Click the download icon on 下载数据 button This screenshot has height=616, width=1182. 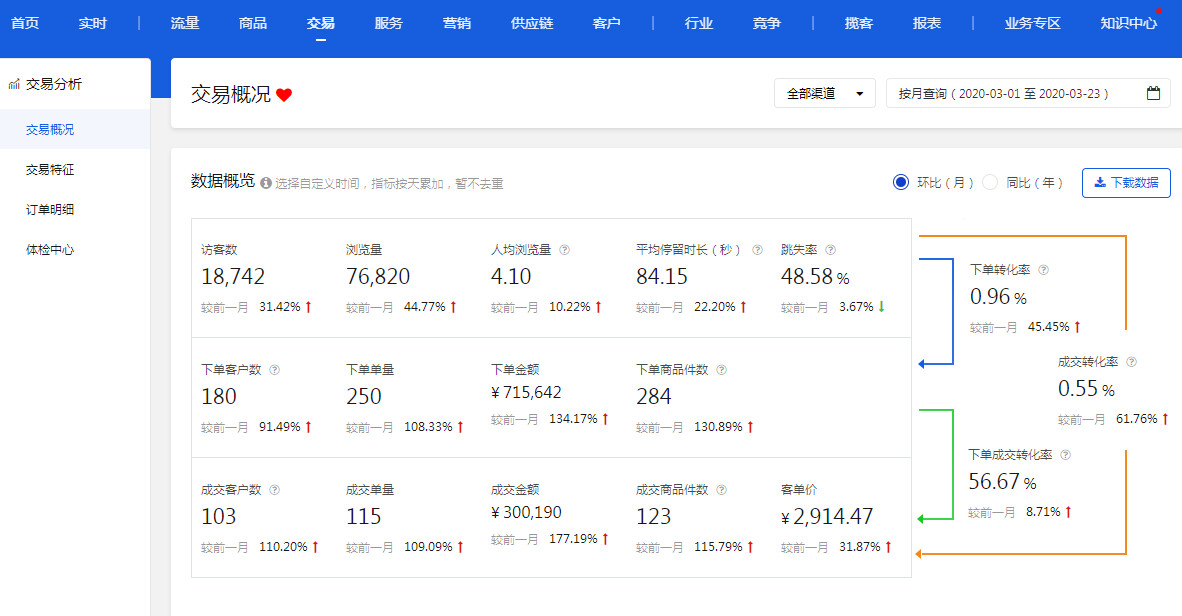tap(1102, 183)
